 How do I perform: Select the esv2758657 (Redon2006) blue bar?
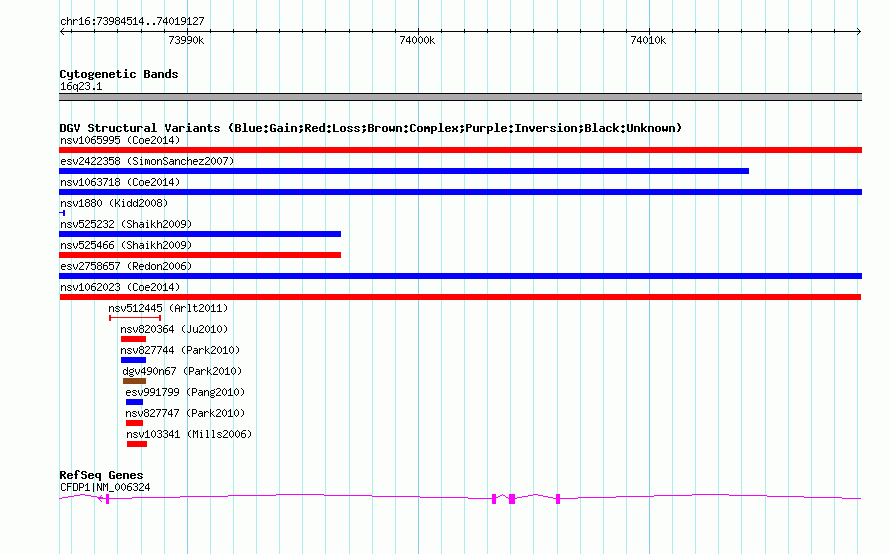(460, 276)
